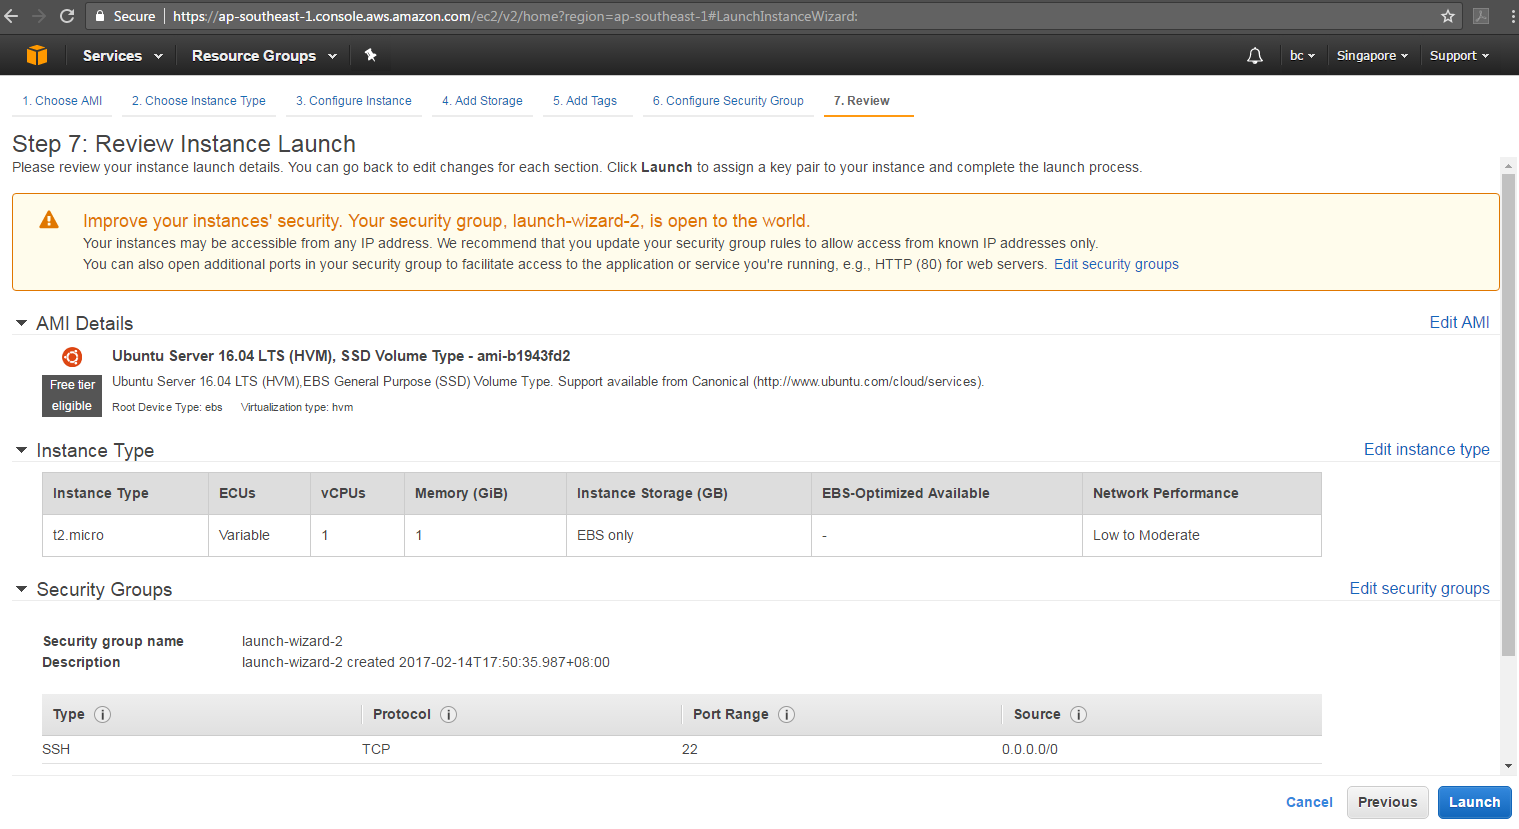Click the security warning triangle icon
The width and height of the screenshot is (1519, 829).
tap(48, 220)
